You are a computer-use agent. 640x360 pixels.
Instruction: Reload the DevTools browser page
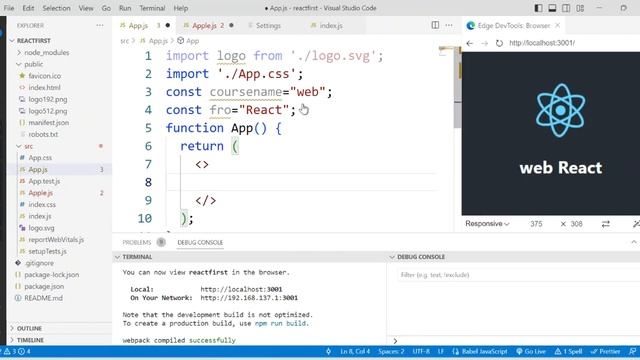pos(499,43)
